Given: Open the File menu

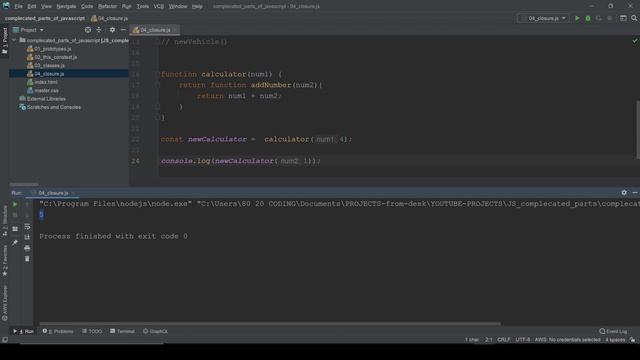Looking at the screenshot, I should pos(18,6).
